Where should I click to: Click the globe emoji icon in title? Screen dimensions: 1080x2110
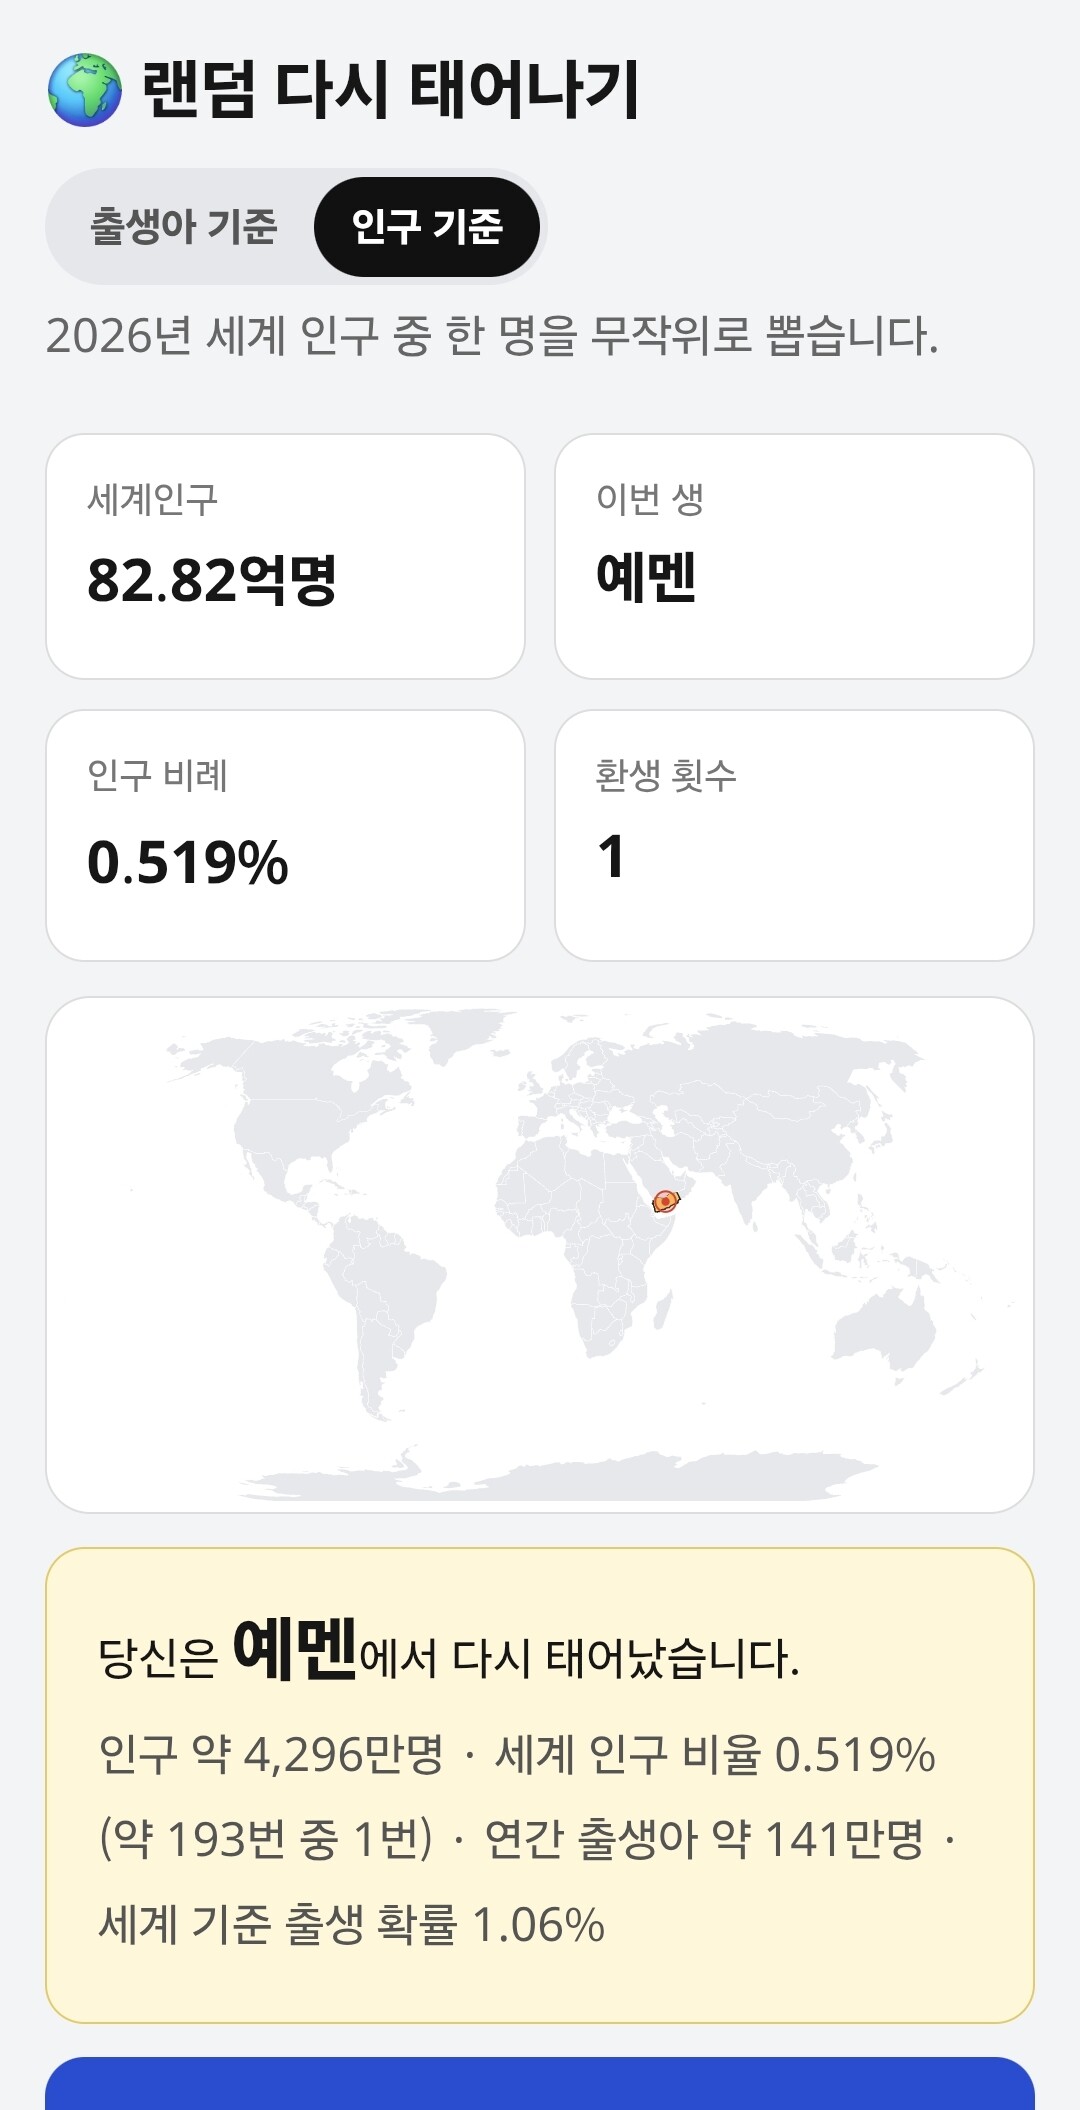[x=85, y=90]
